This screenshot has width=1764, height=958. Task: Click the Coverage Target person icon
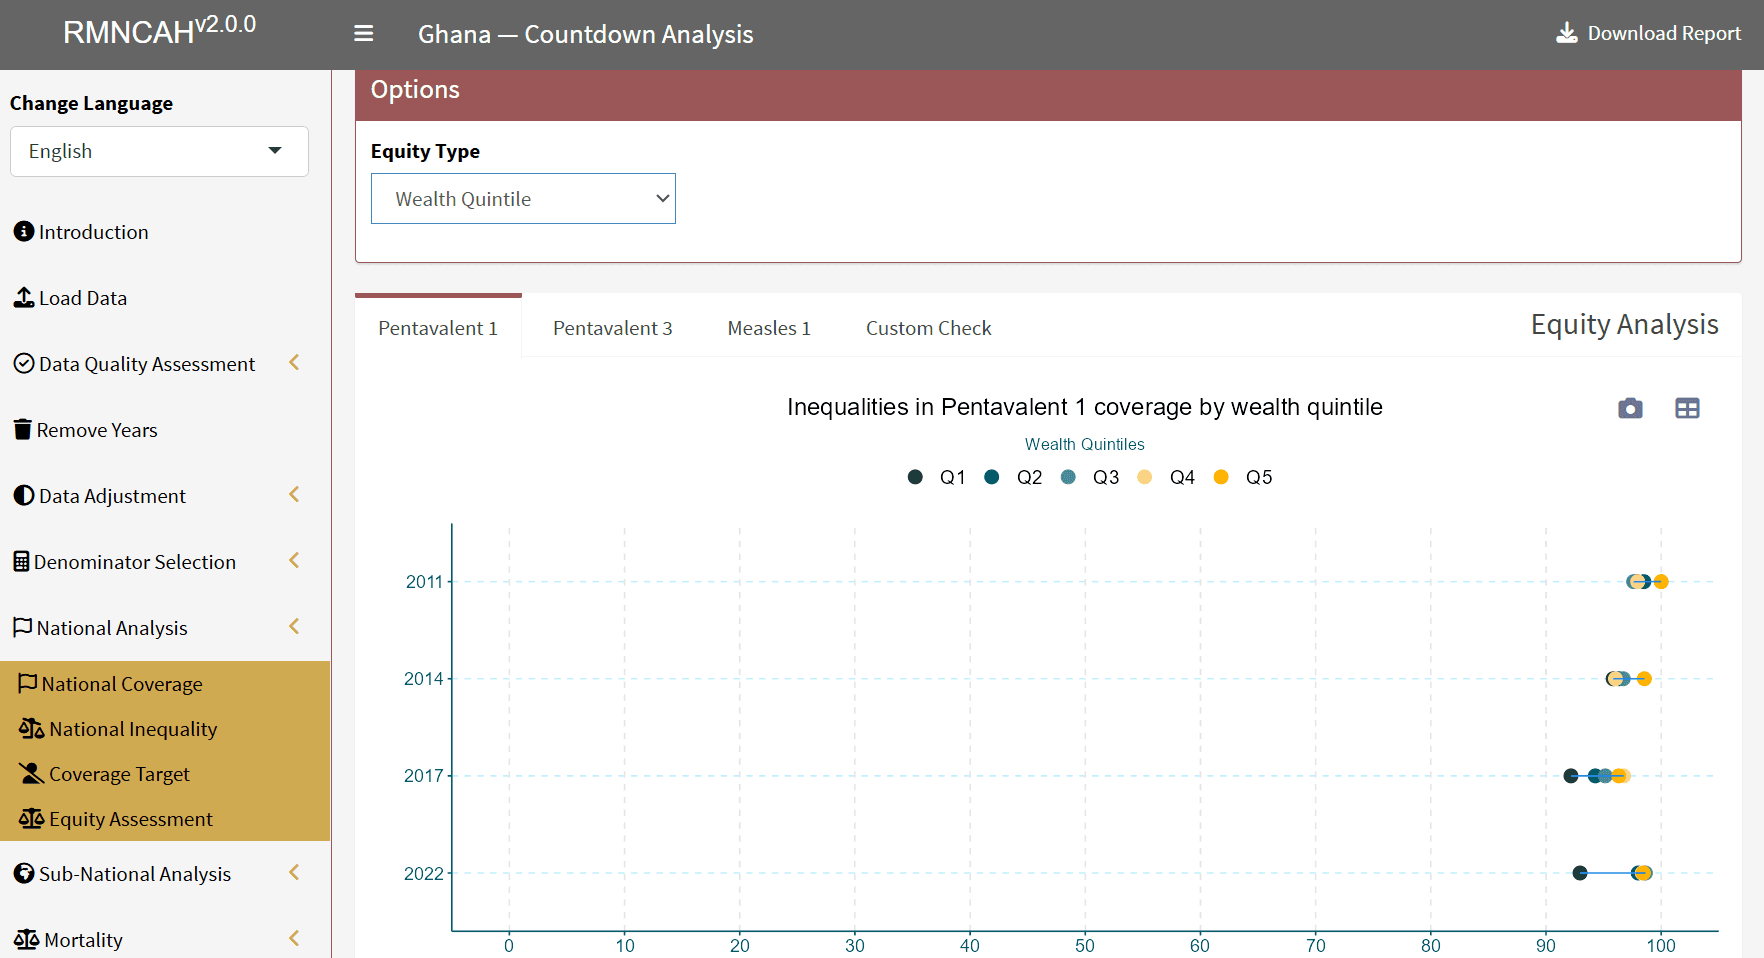(x=31, y=773)
